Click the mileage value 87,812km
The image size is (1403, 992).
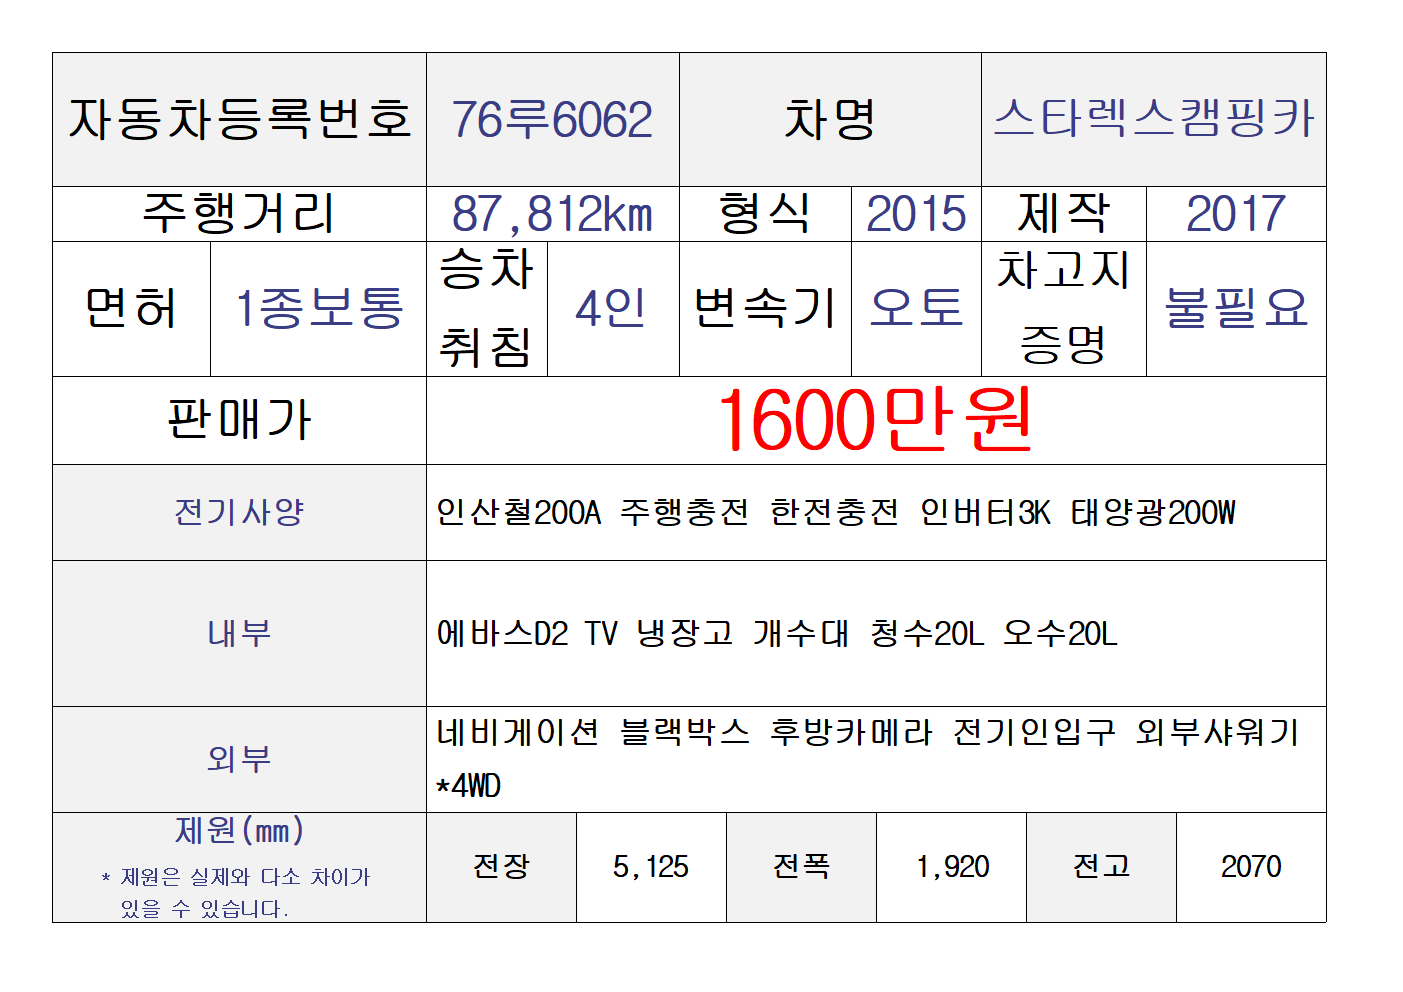tap(552, 214)
